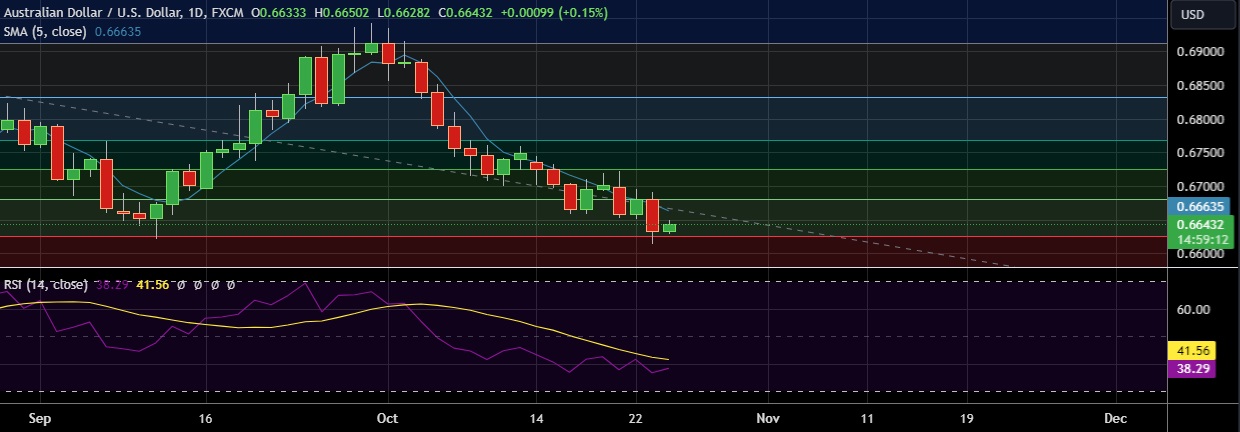This screenshot has height=432, width=1240.
Task: Click the open price value 0.66333
Action: [x=281, y=13]
